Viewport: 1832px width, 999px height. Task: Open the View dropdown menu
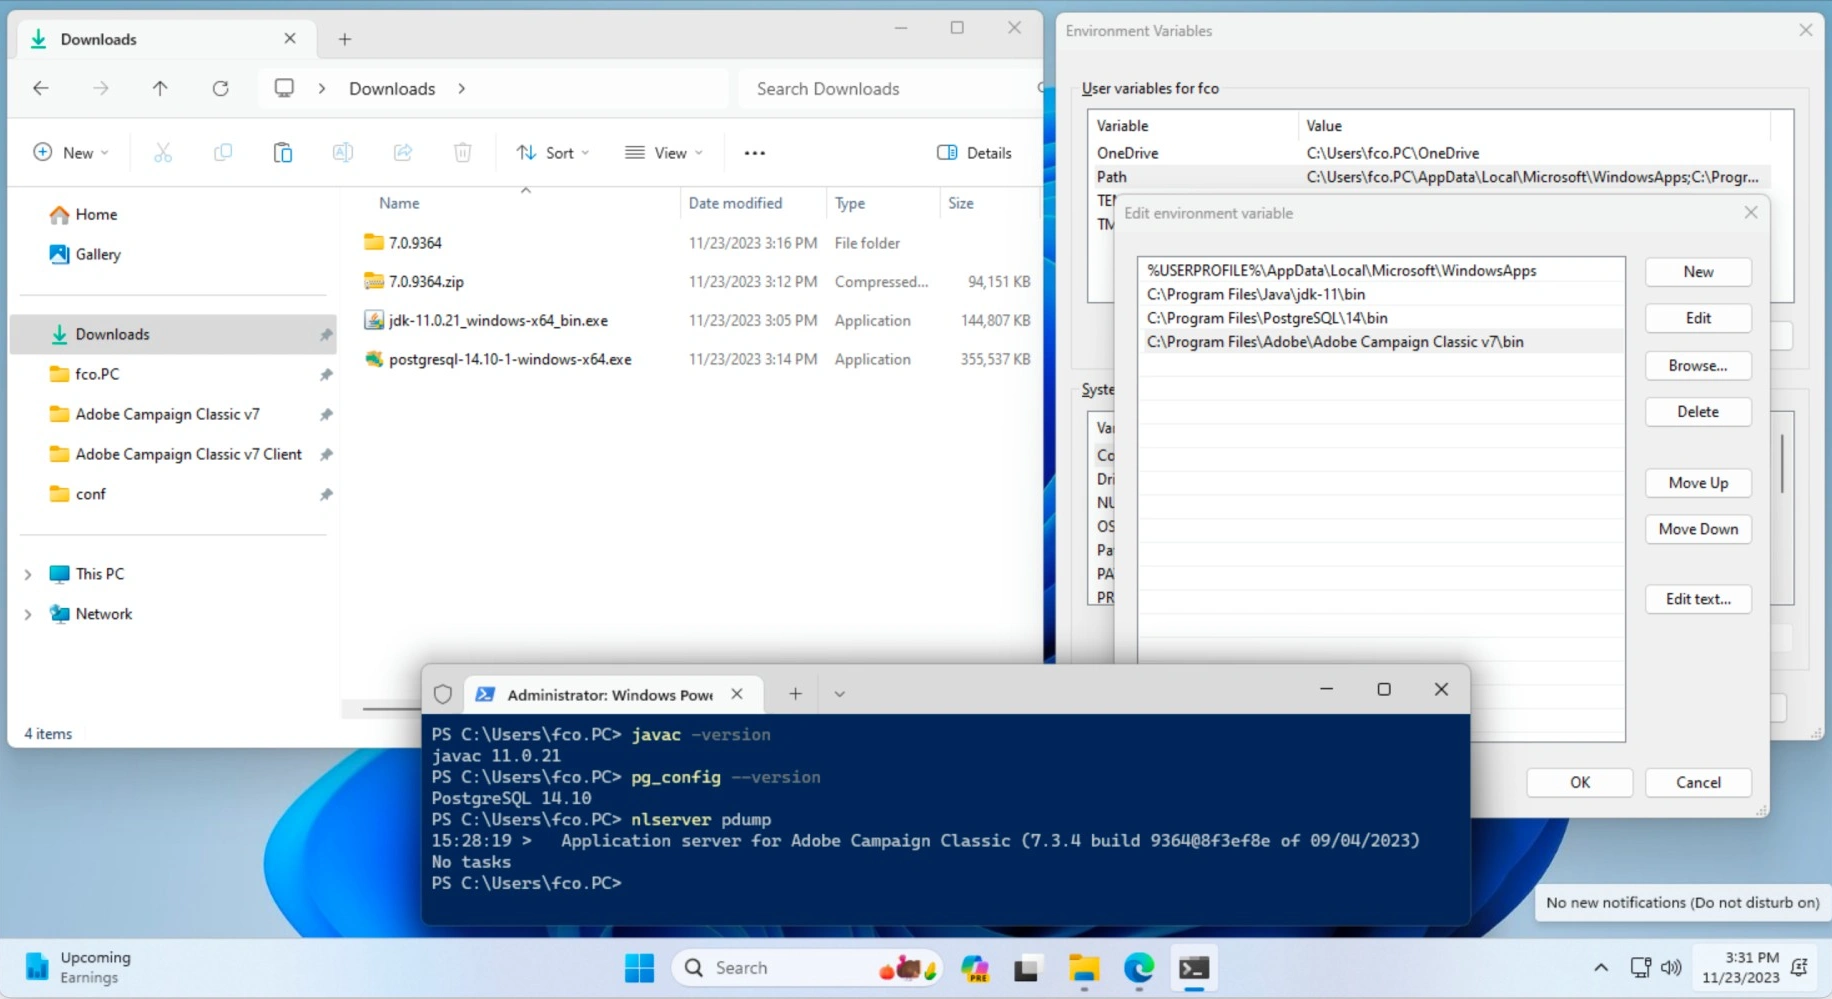664,153
